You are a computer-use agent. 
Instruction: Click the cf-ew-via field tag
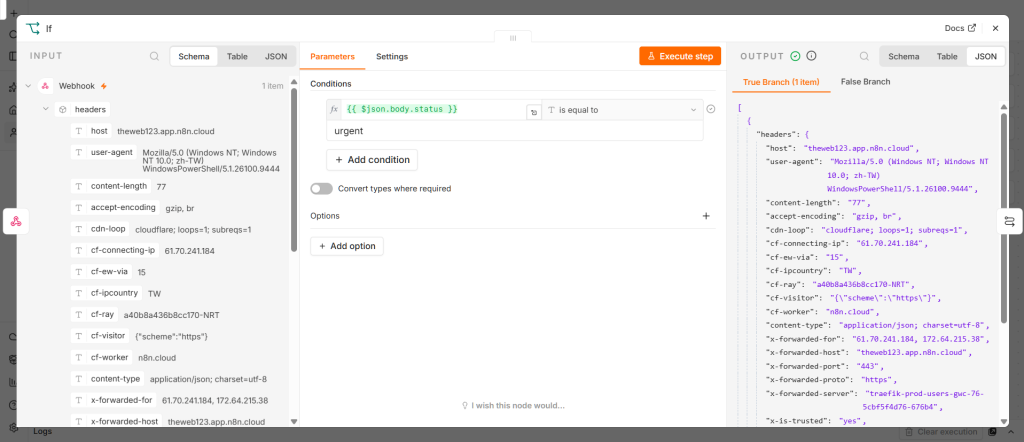[x=102, y=271]
